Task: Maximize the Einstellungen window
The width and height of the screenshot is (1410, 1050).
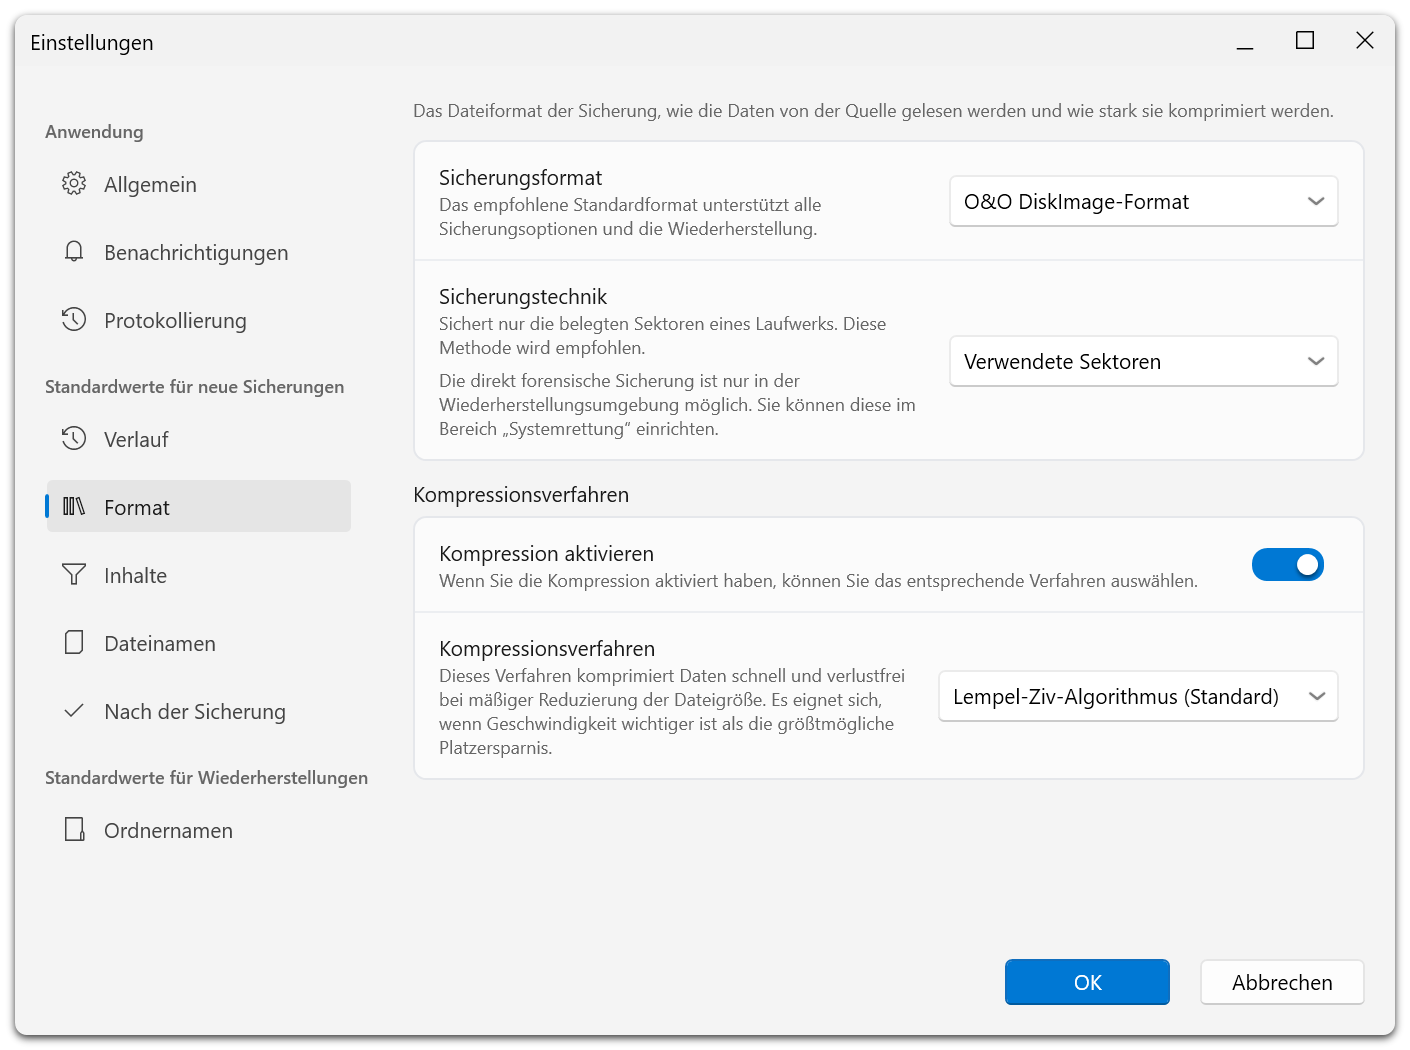Action: [x=1305, y=41]
